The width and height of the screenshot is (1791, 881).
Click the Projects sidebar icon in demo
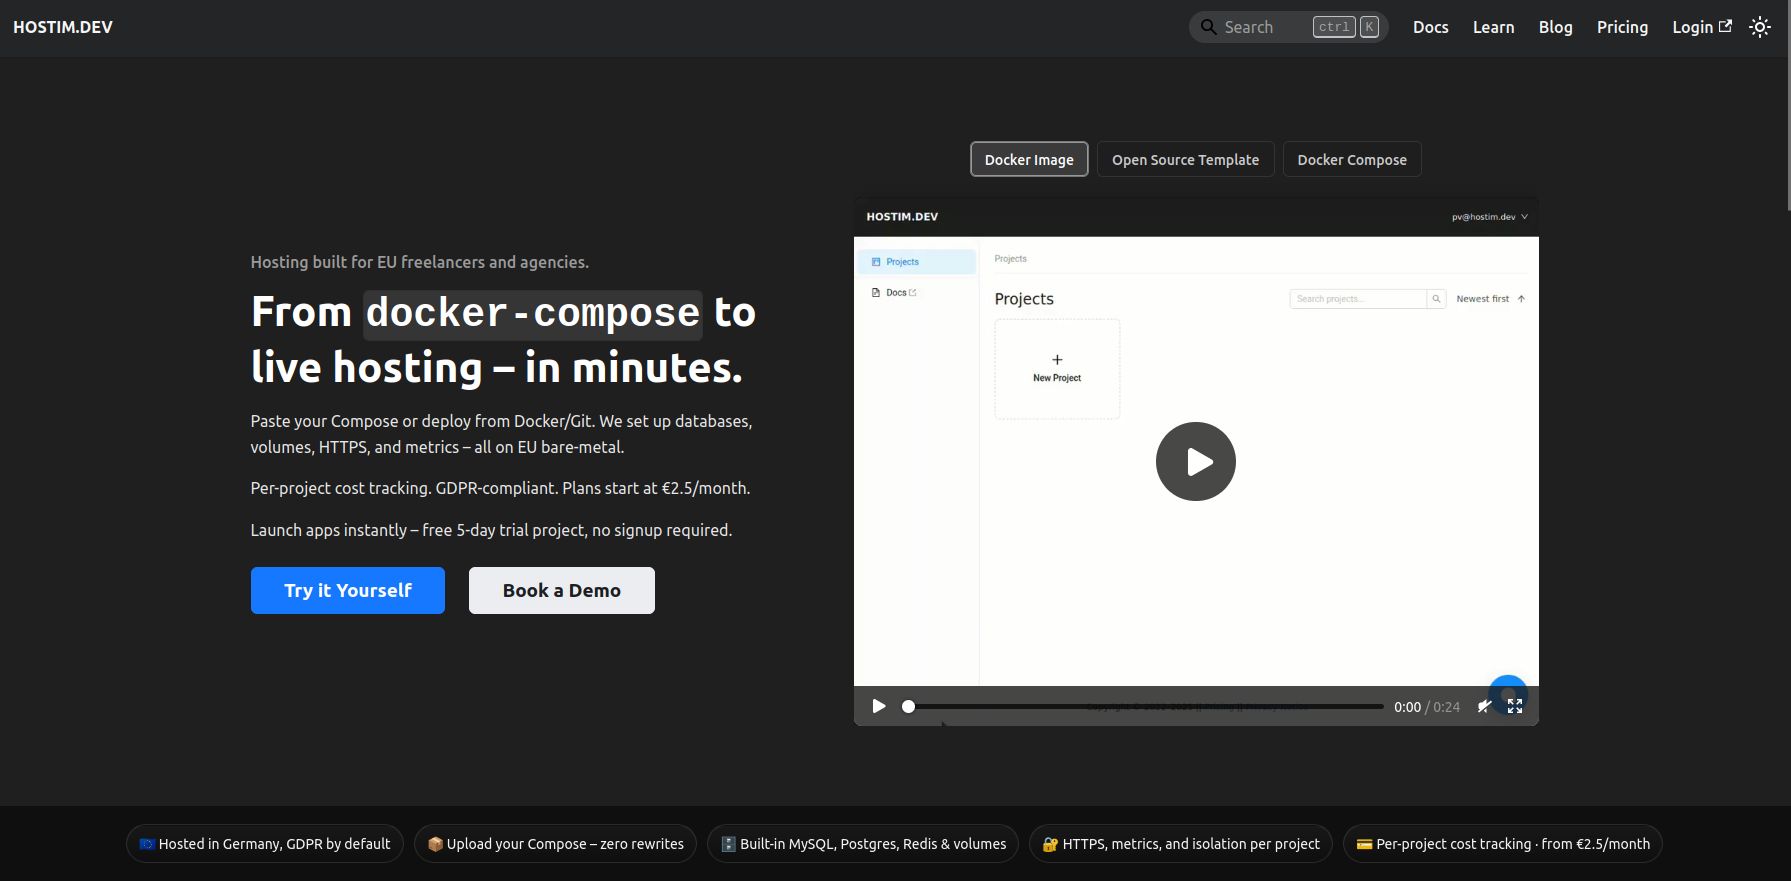[x=876, y=262]
